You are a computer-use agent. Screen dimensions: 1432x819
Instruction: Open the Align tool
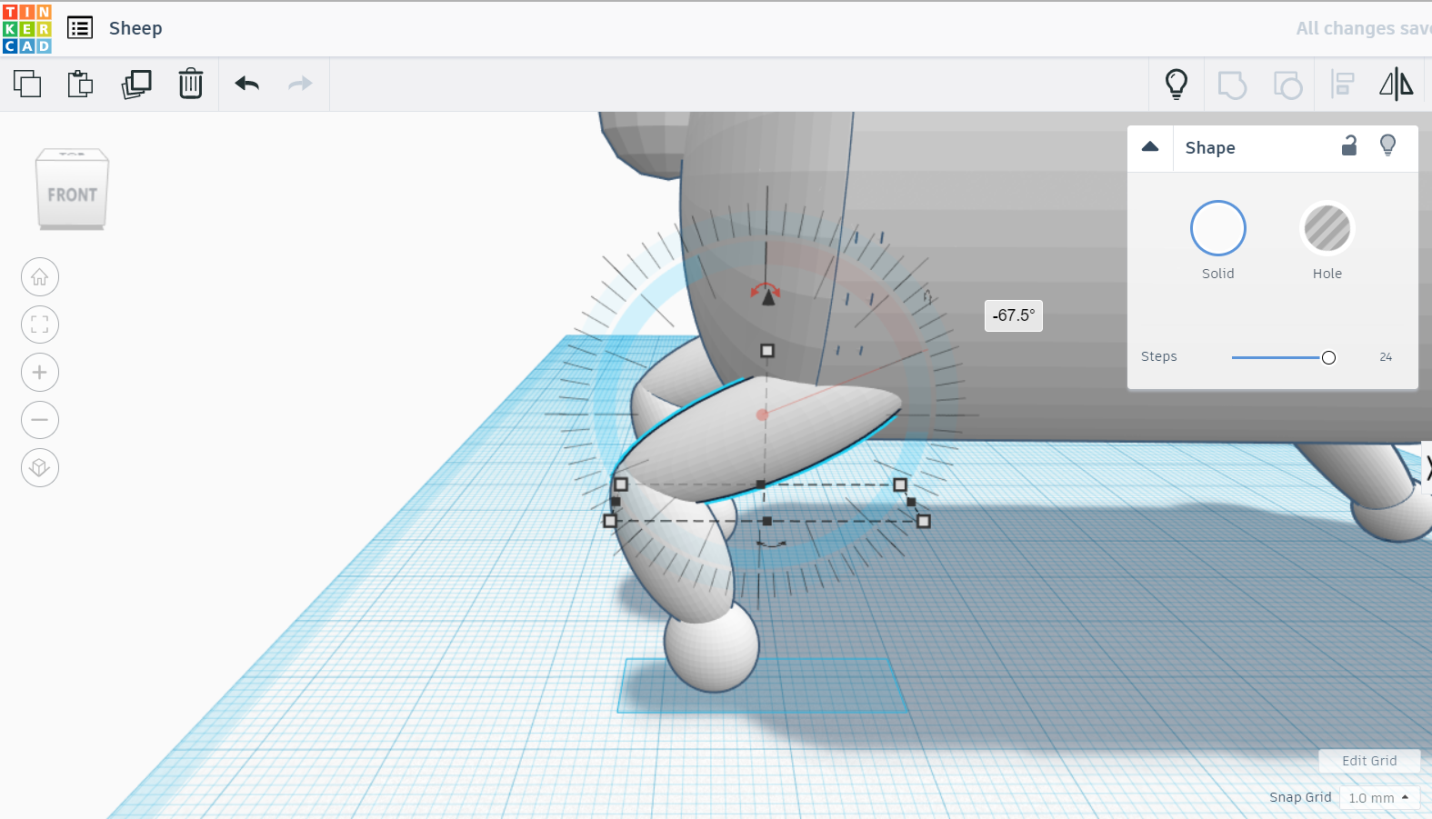point(1342,85)
